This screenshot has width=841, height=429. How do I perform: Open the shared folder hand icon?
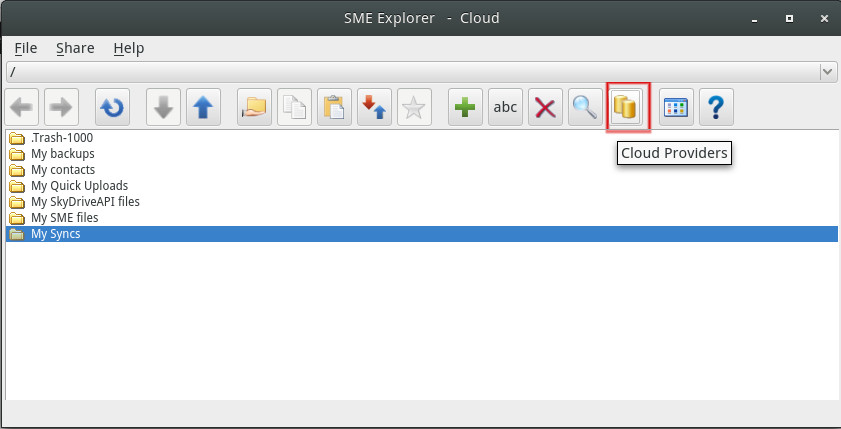tap(254, 108)
